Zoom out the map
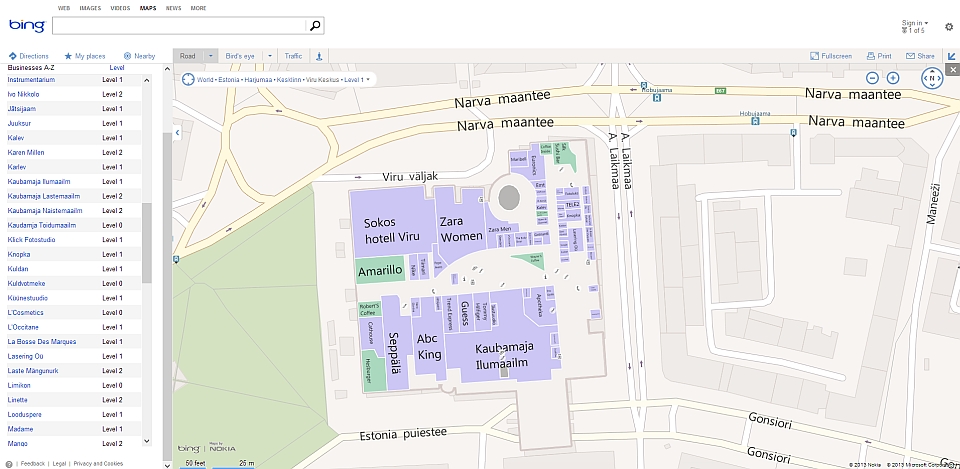Screen dimensions: 960x469 [x=873, y=78]
